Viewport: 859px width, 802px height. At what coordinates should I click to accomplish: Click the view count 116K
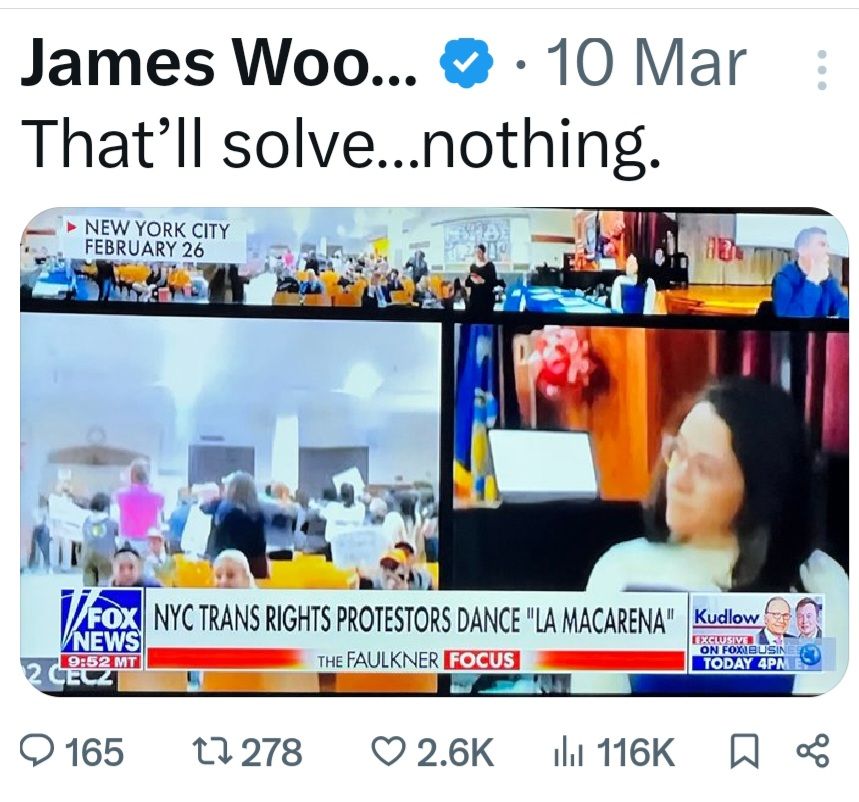click(x=636, y=752)
